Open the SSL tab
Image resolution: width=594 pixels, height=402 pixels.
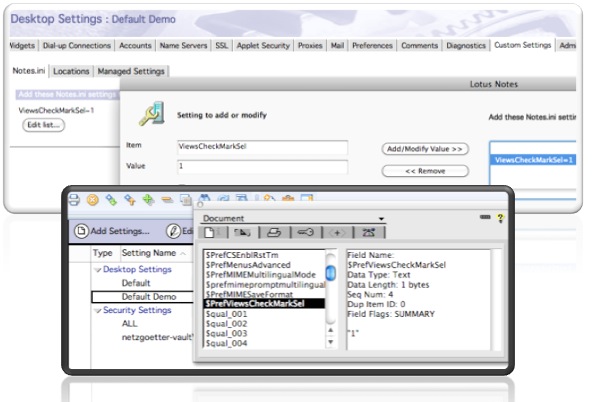coord(222,45)
